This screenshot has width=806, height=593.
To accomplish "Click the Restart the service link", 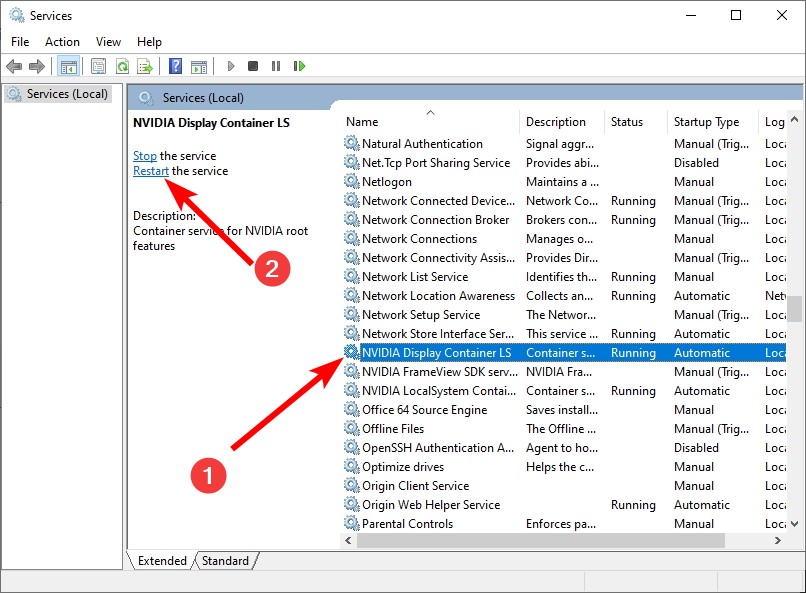I will (x=151, y=171).
